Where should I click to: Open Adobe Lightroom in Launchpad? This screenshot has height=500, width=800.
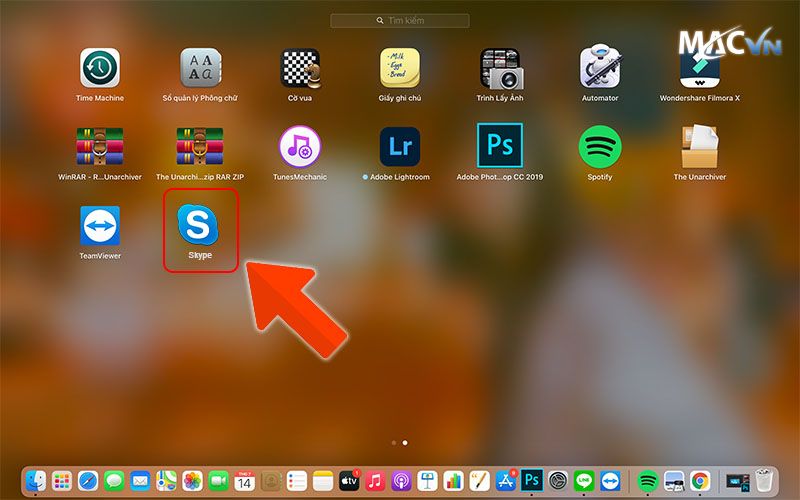(399, 146)
